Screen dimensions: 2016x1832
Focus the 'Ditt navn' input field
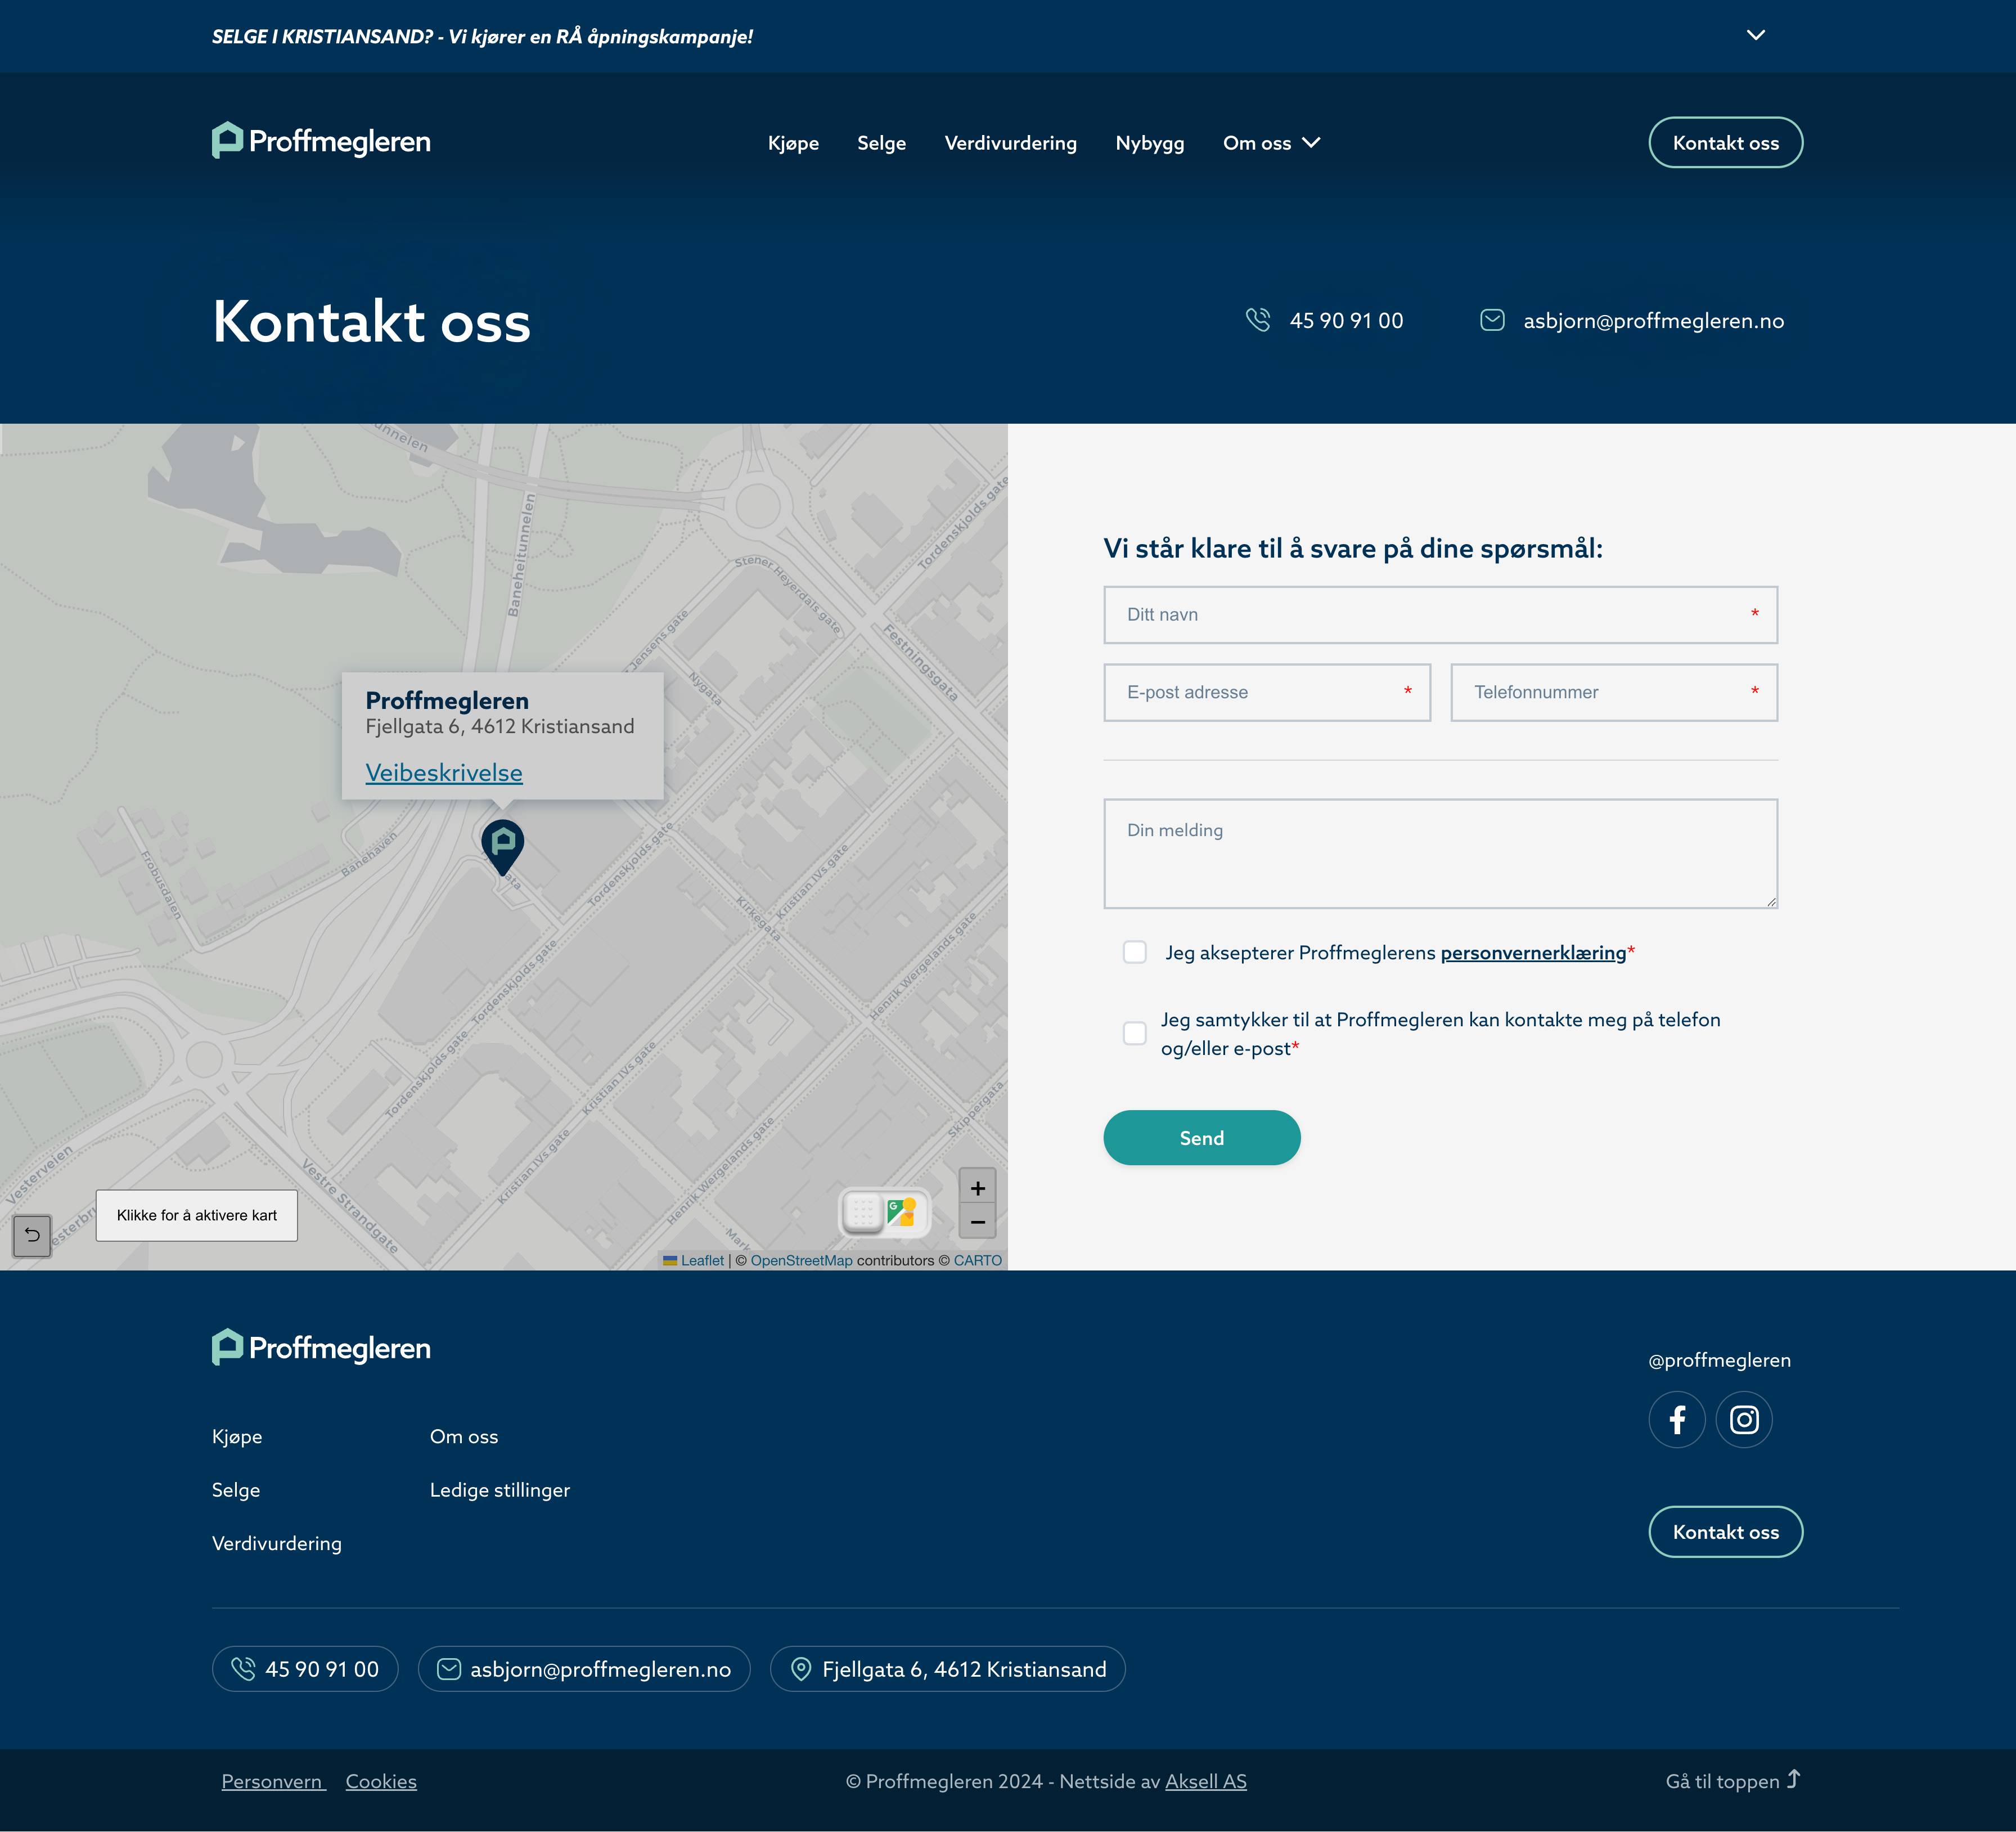[1440, 615]
